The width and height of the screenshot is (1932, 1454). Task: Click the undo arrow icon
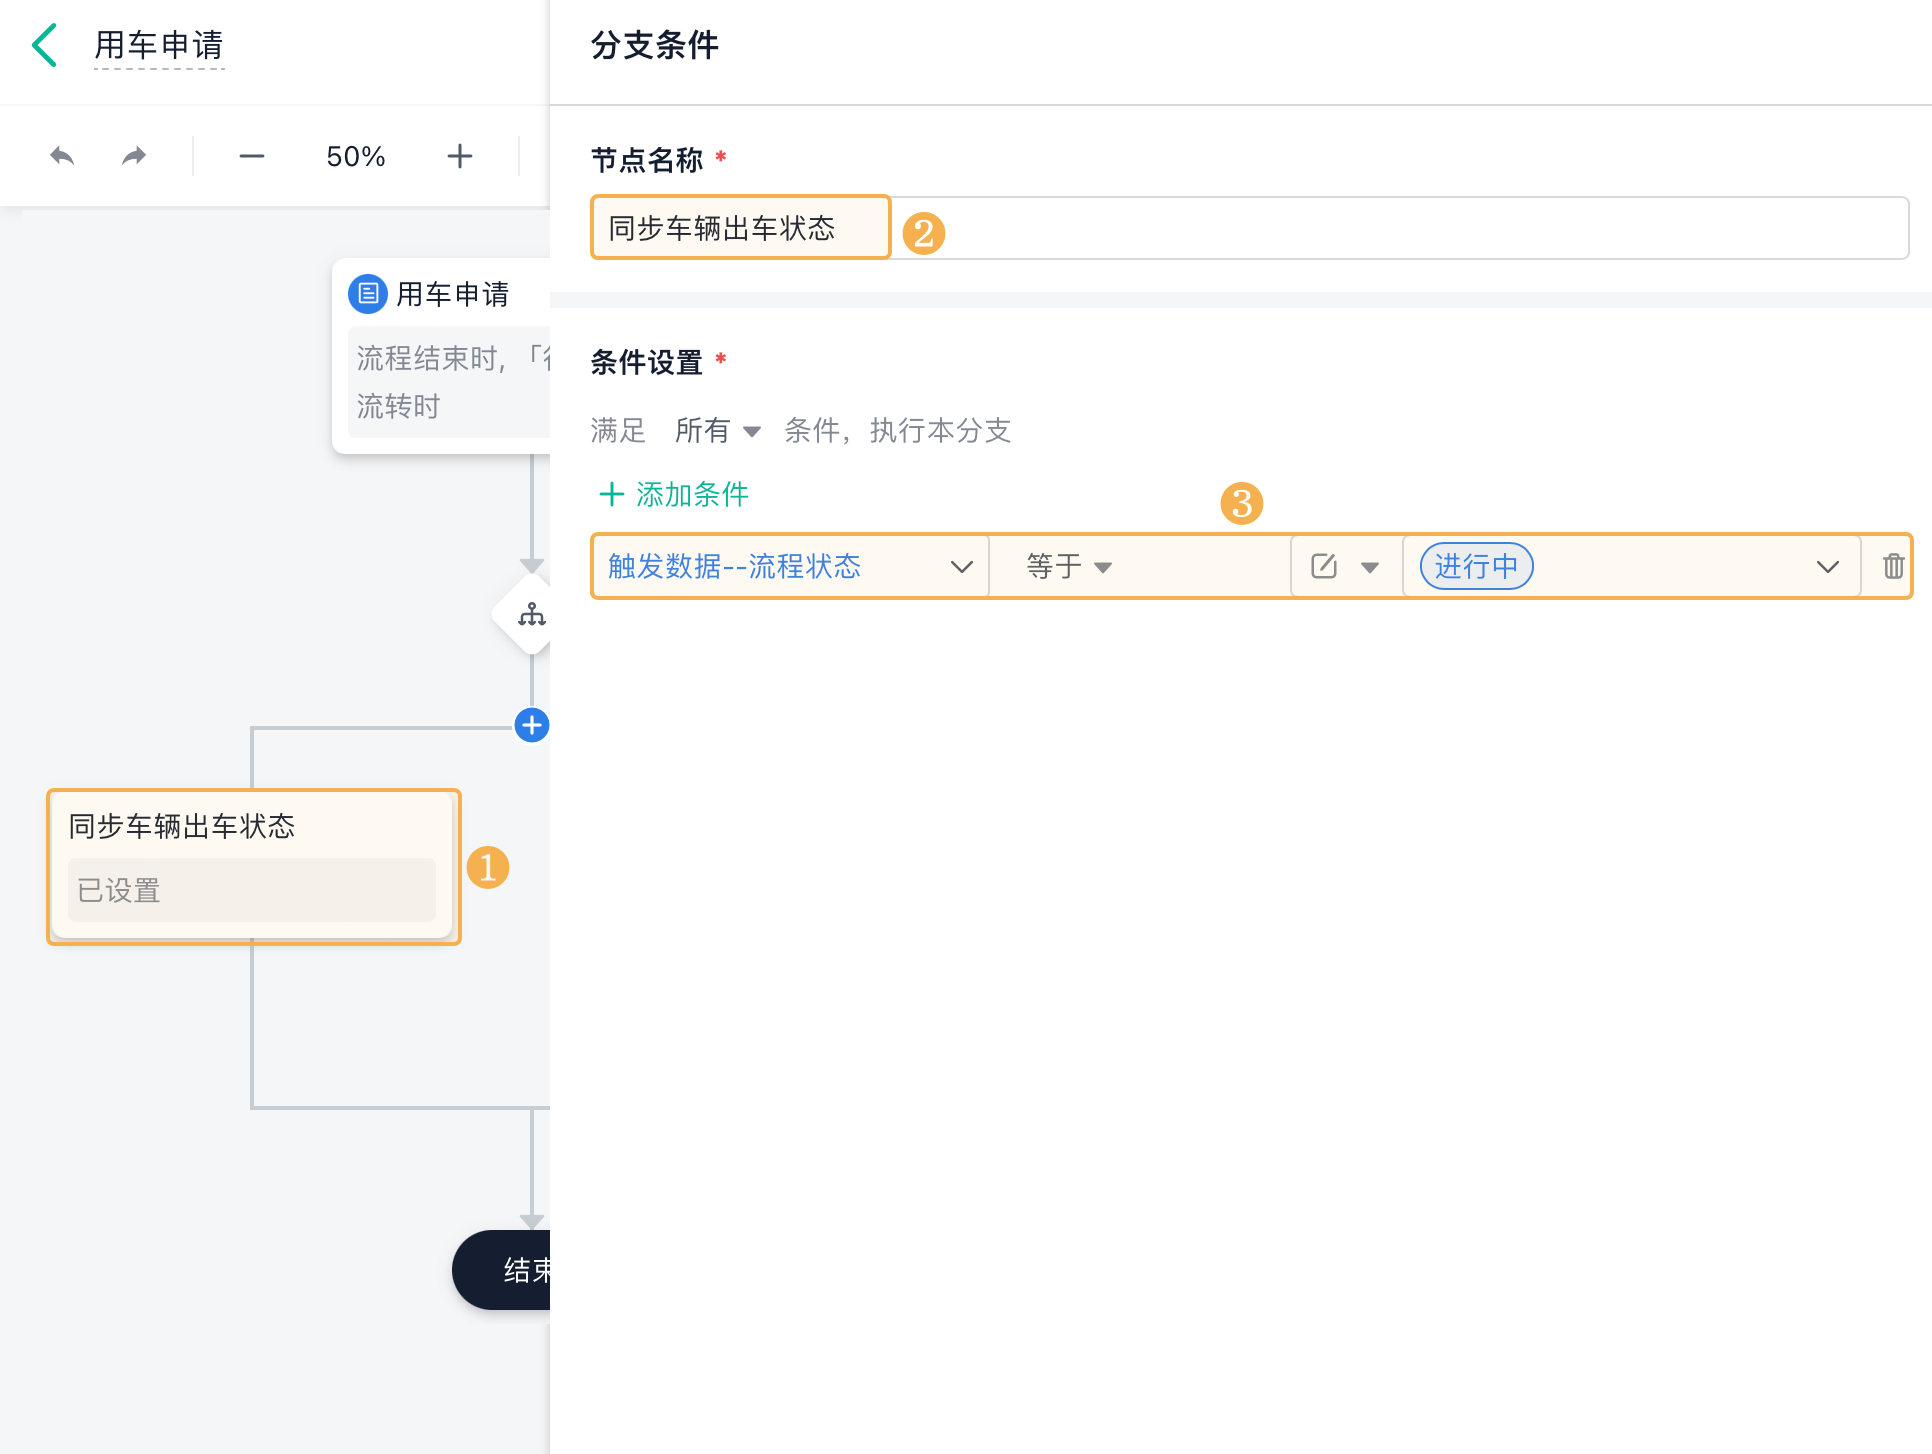click(x=62, y=156)
